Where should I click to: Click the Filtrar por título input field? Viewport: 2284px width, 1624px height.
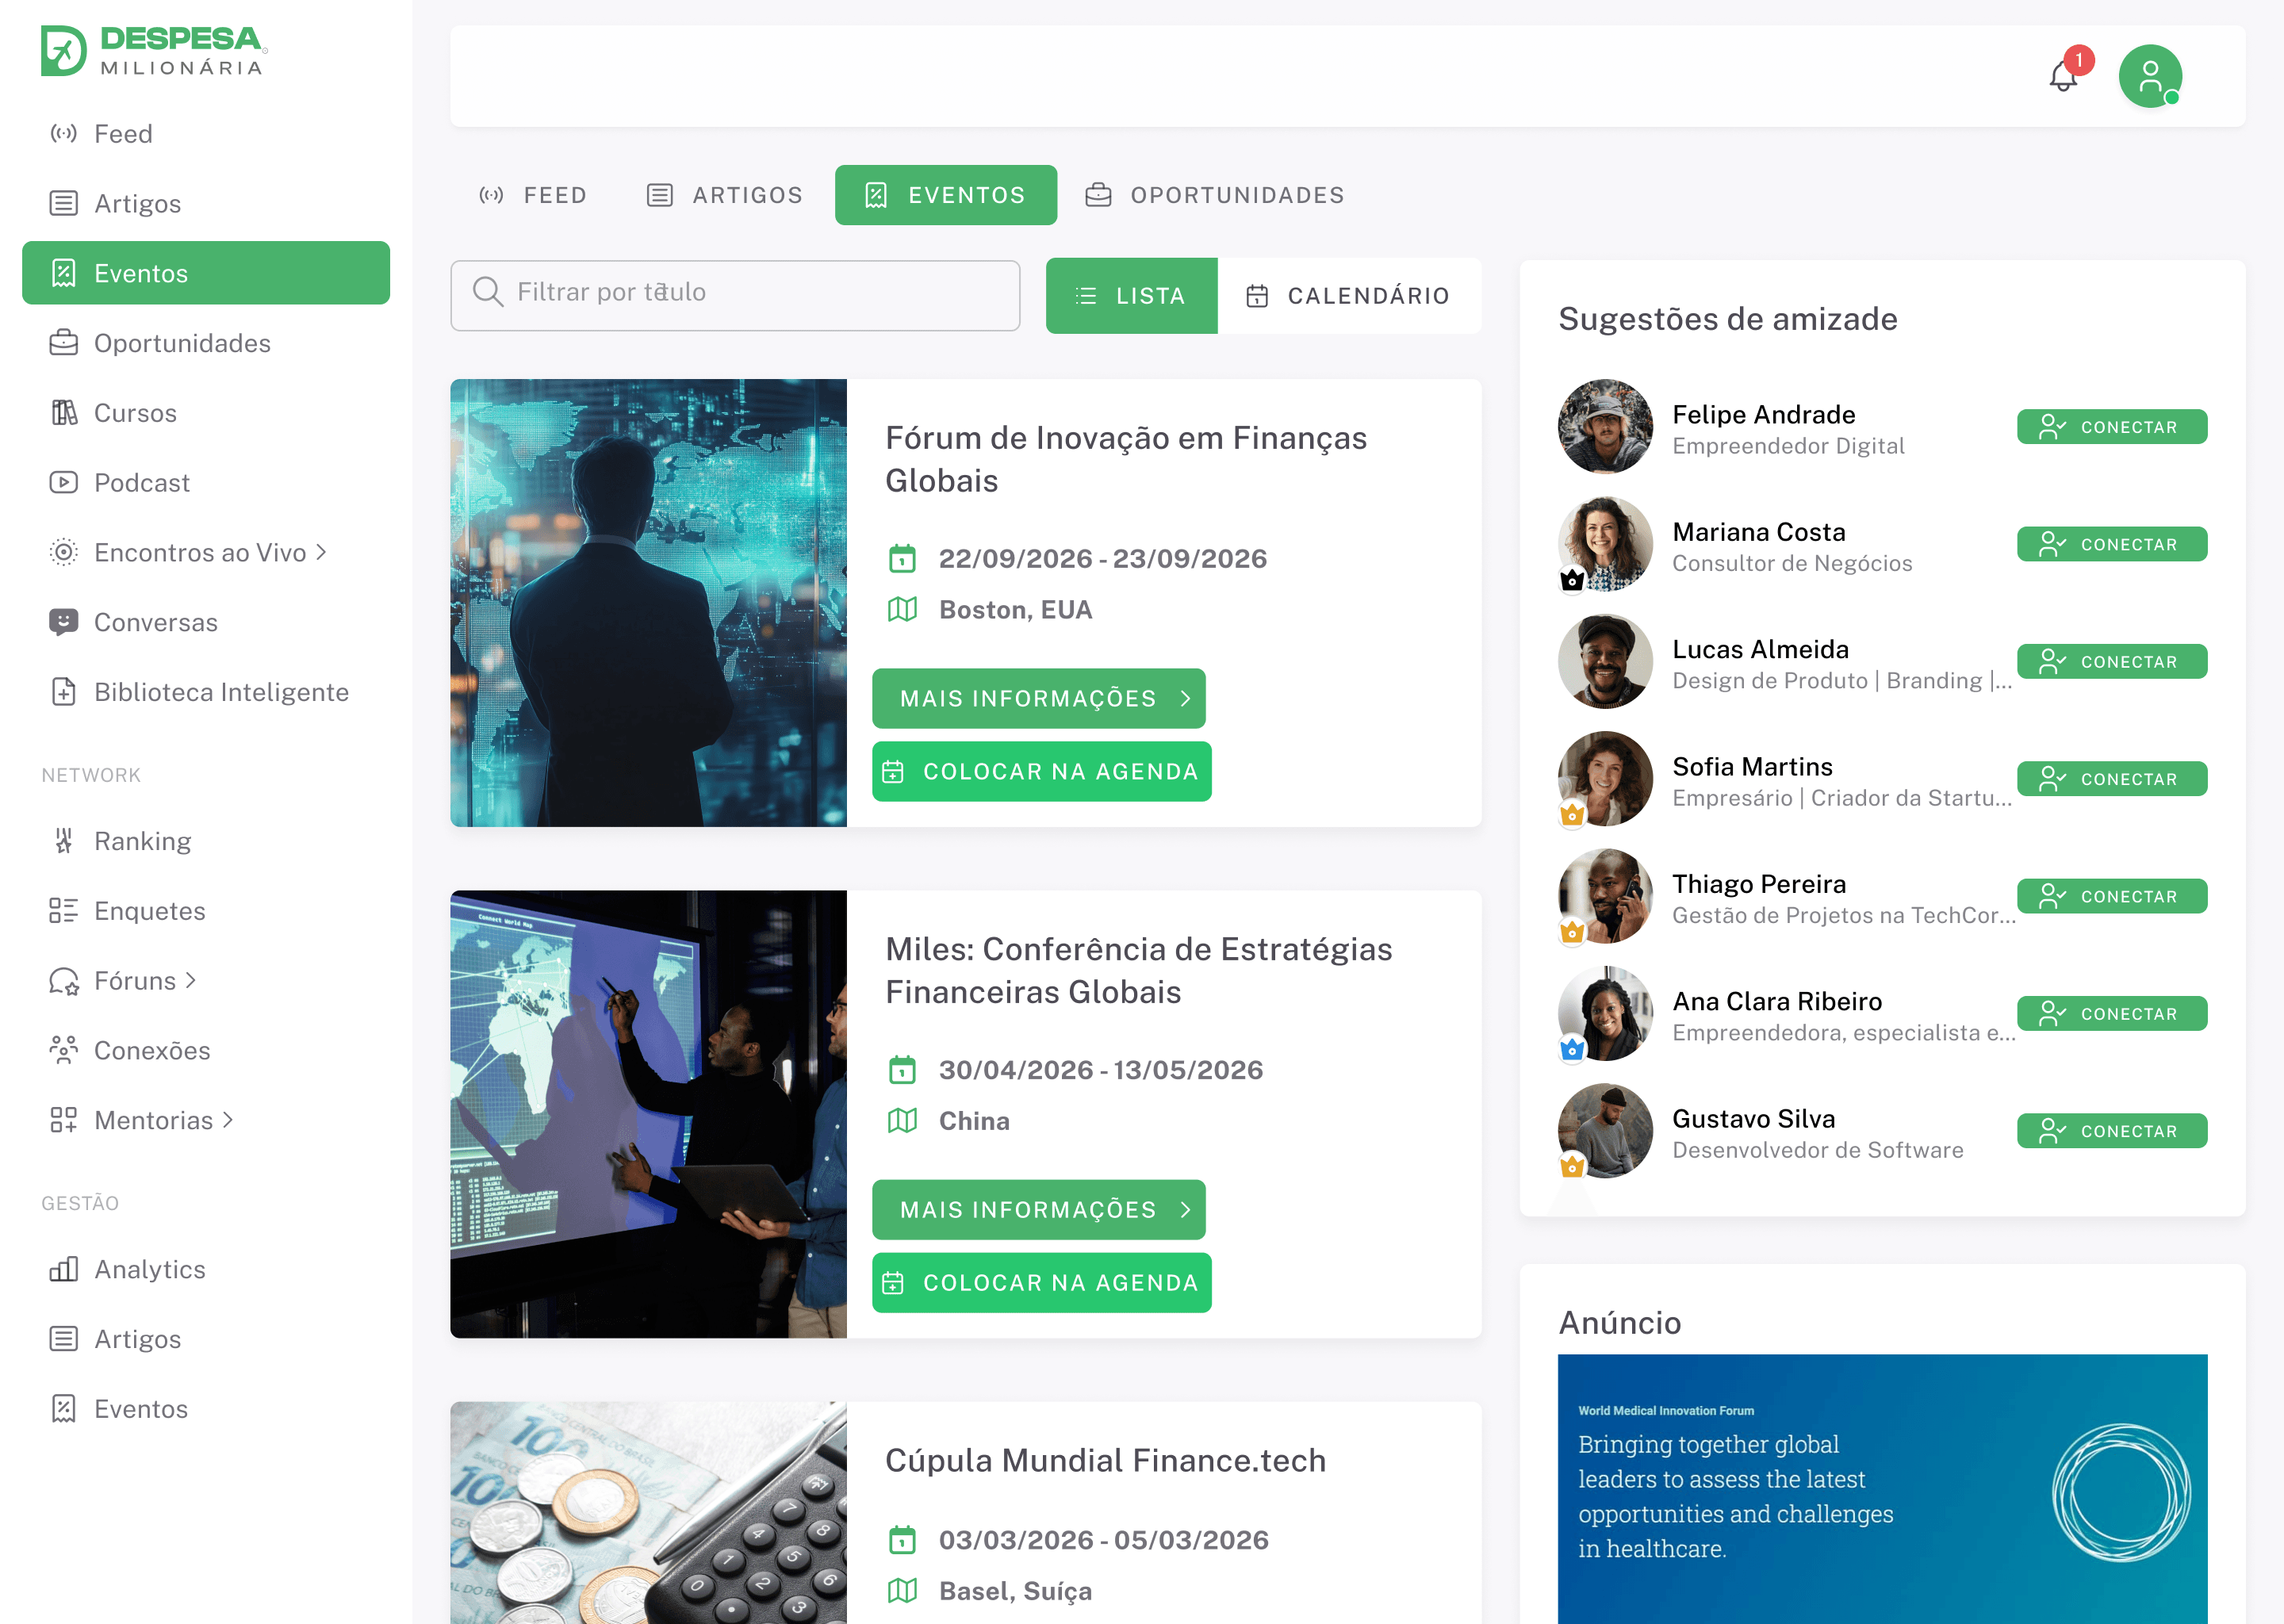(x=735, y=296)
